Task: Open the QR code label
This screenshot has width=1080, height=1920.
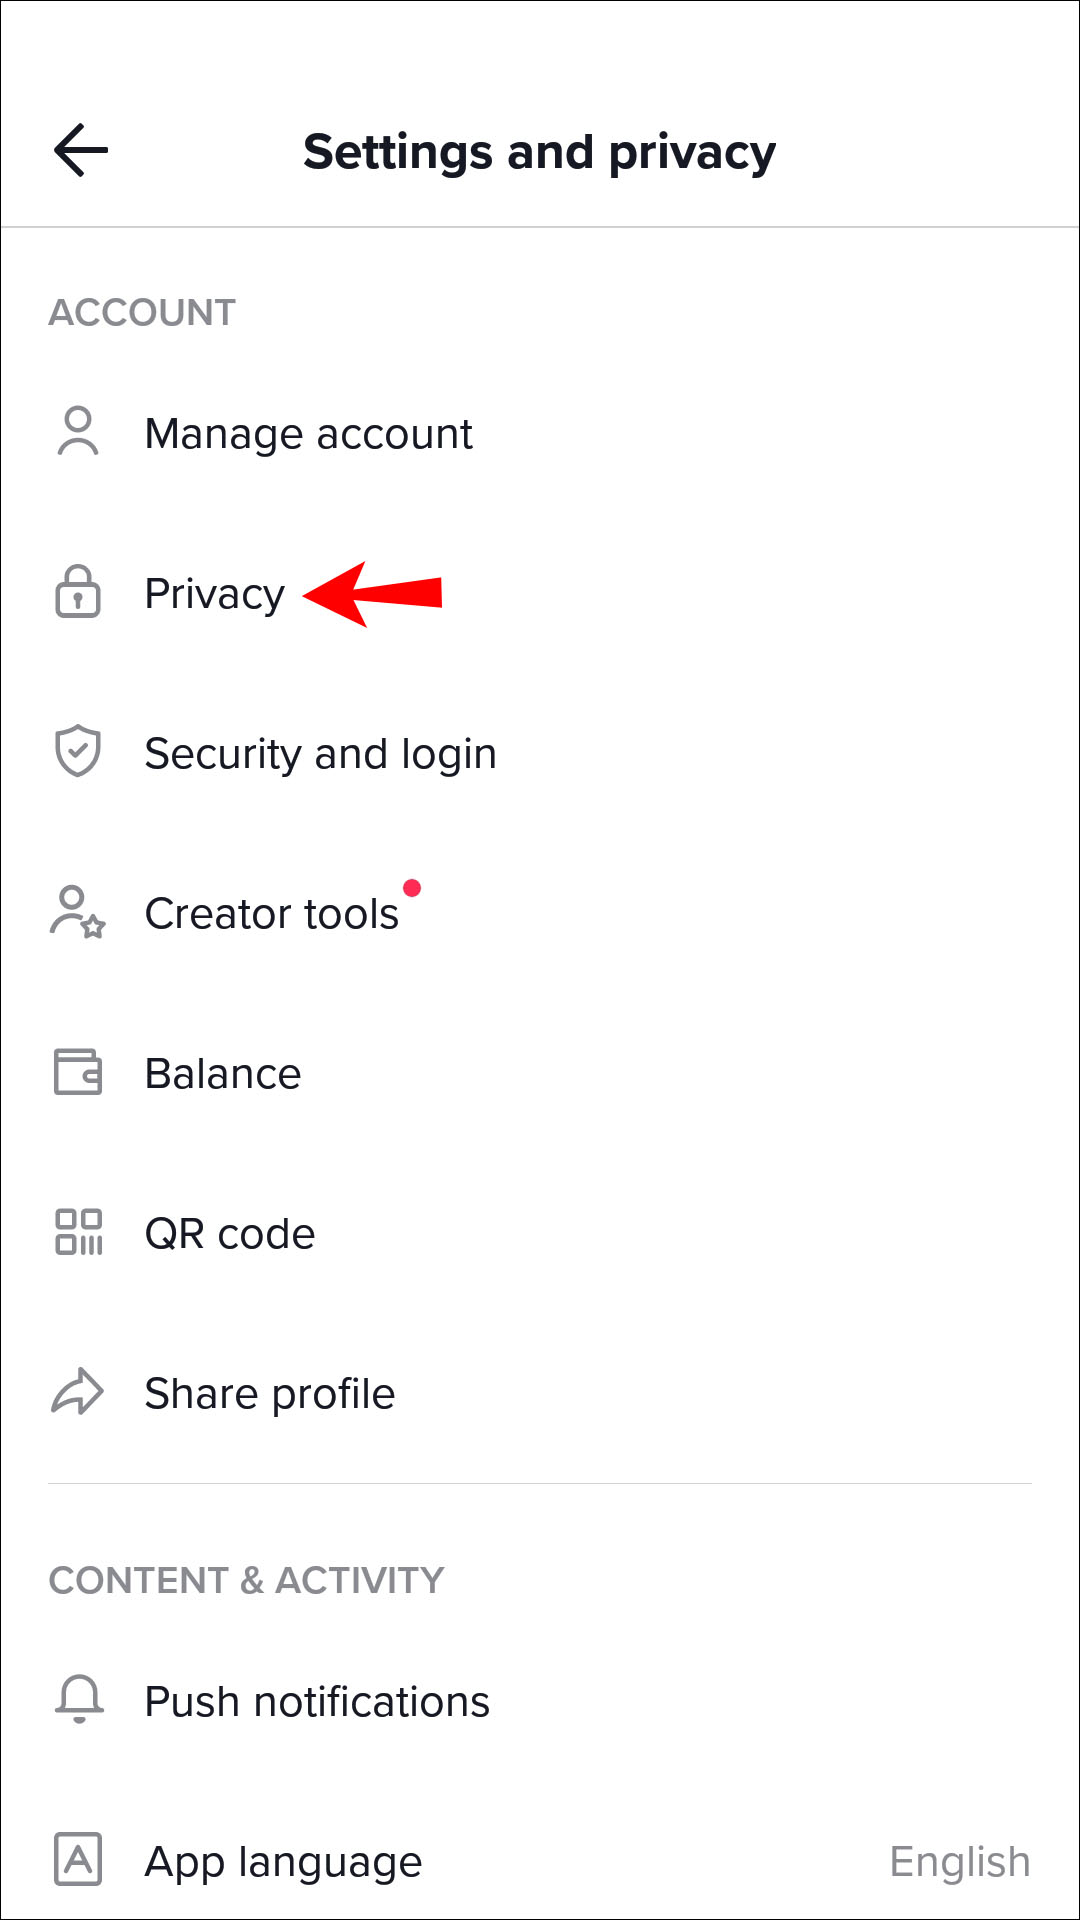Action: point(230,1234)
